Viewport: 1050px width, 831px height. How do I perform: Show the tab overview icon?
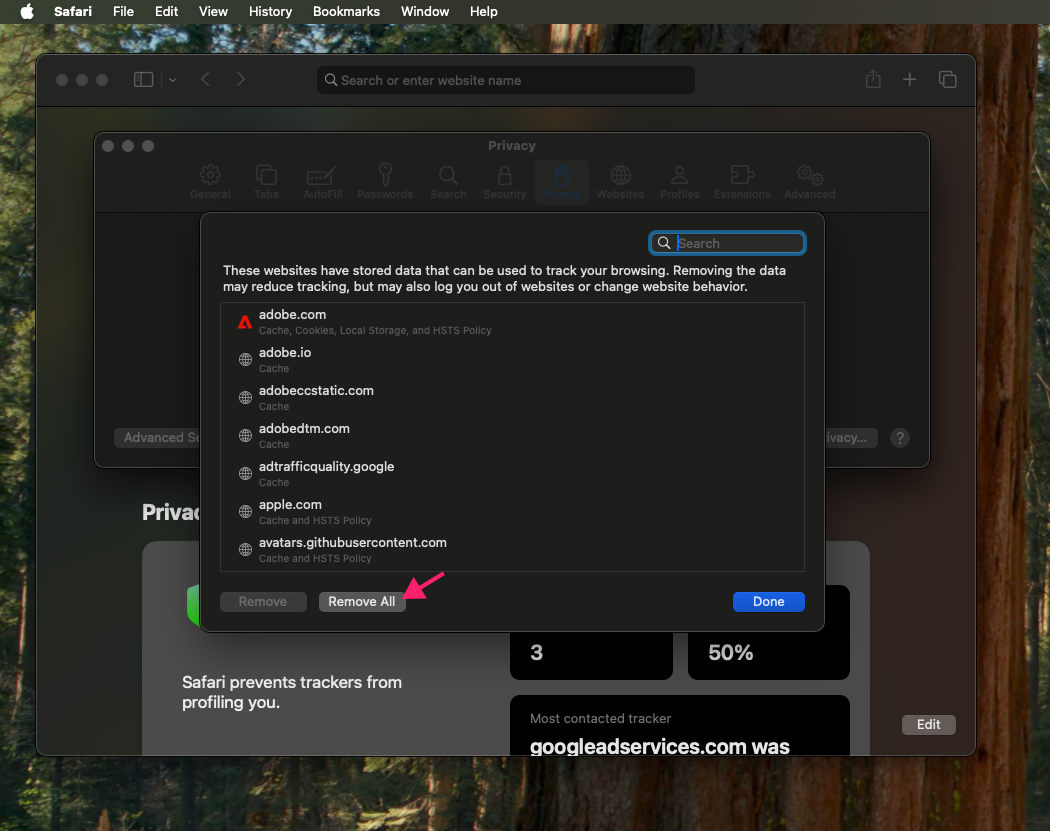pos(948,80)
